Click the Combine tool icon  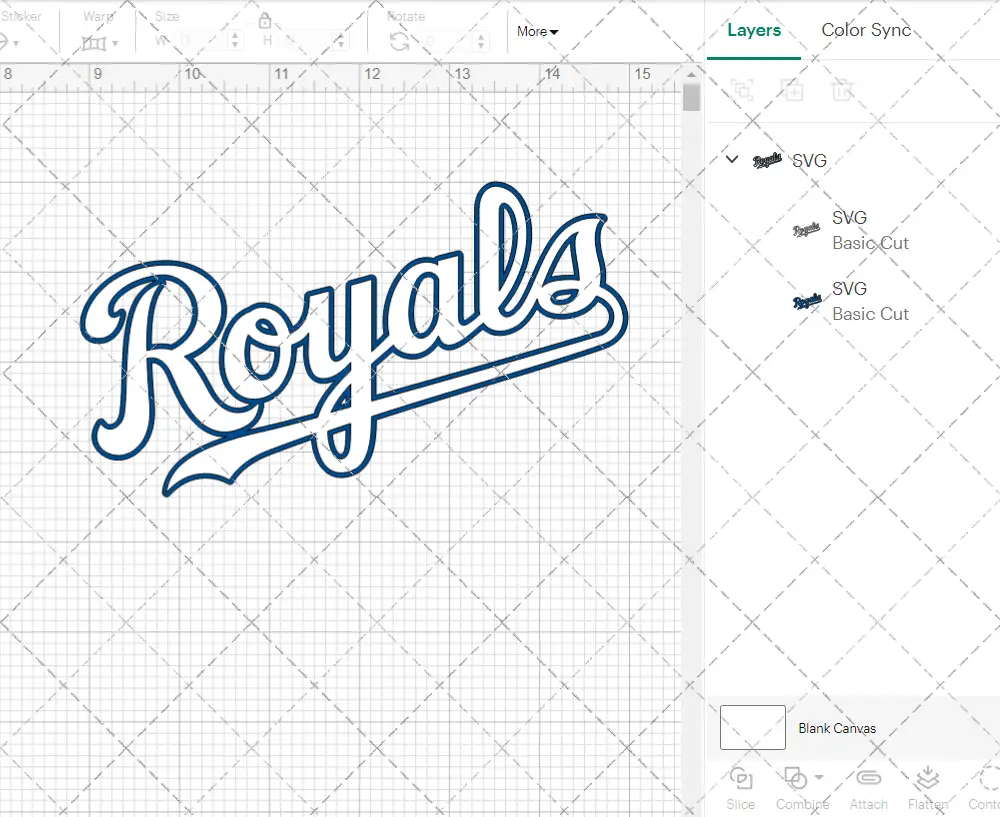coord(795,778)
